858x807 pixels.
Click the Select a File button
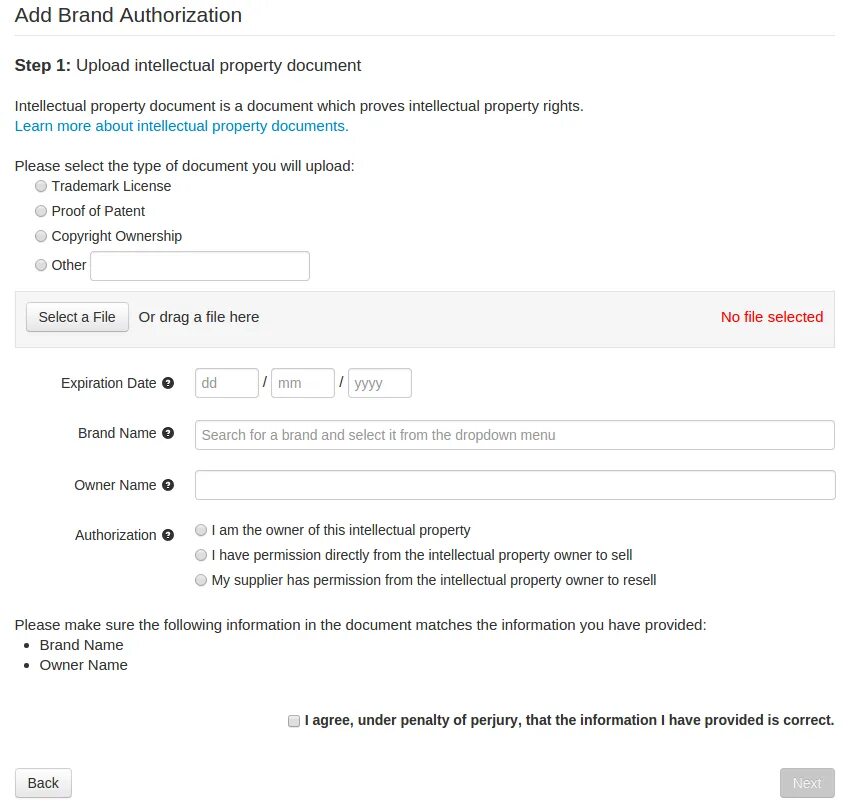77,317
